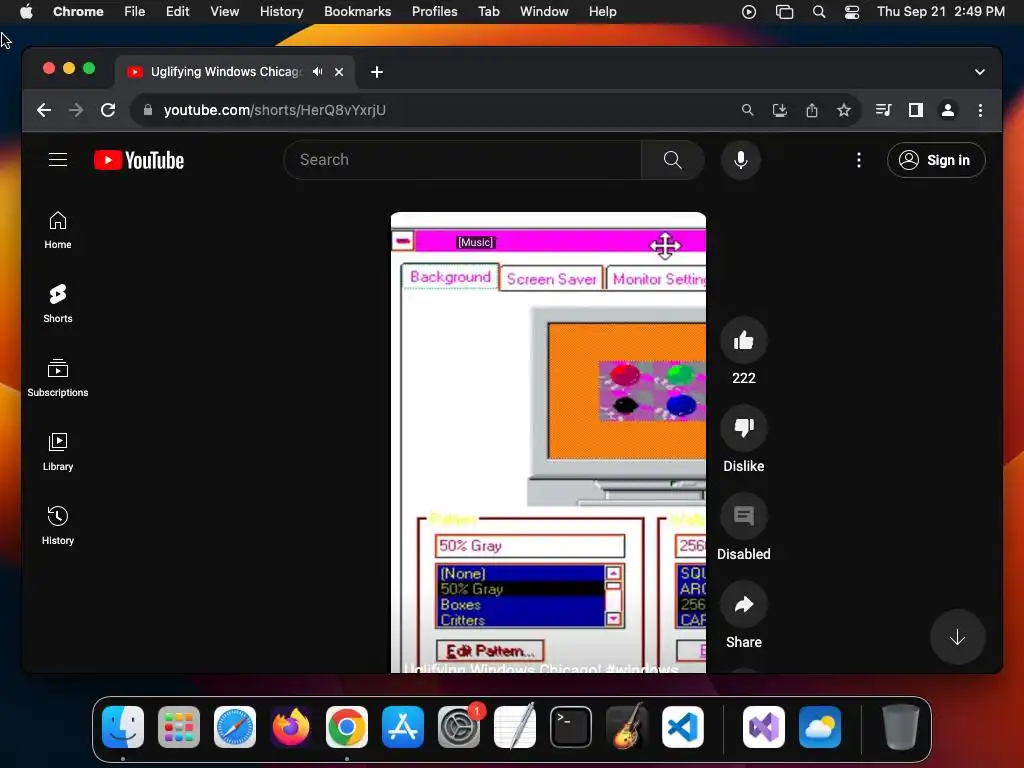Viewport: 1024px width, 768px height.
Task: Open Shorts in YouTube sidebar
Action: [58, 304]
